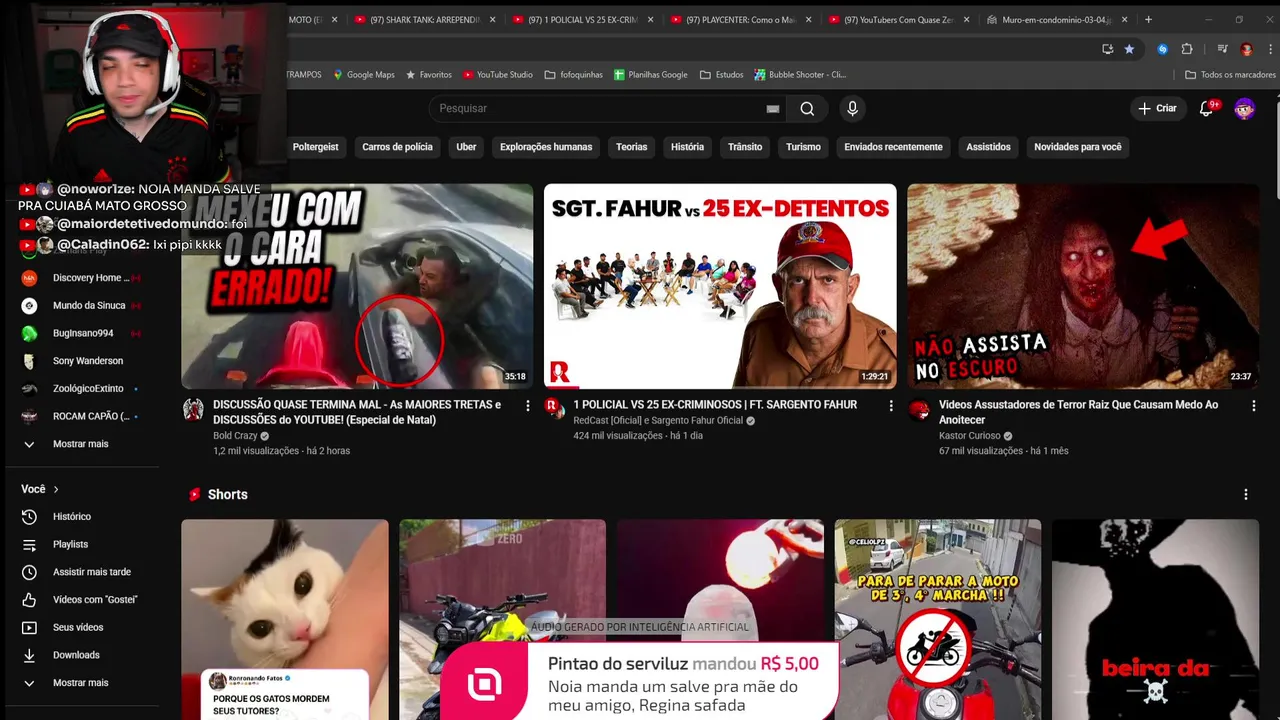Open the options menu for the DISCUSSÃO QUASE TERMINA MAL video
1280x720 pixels.
(528, 405)
